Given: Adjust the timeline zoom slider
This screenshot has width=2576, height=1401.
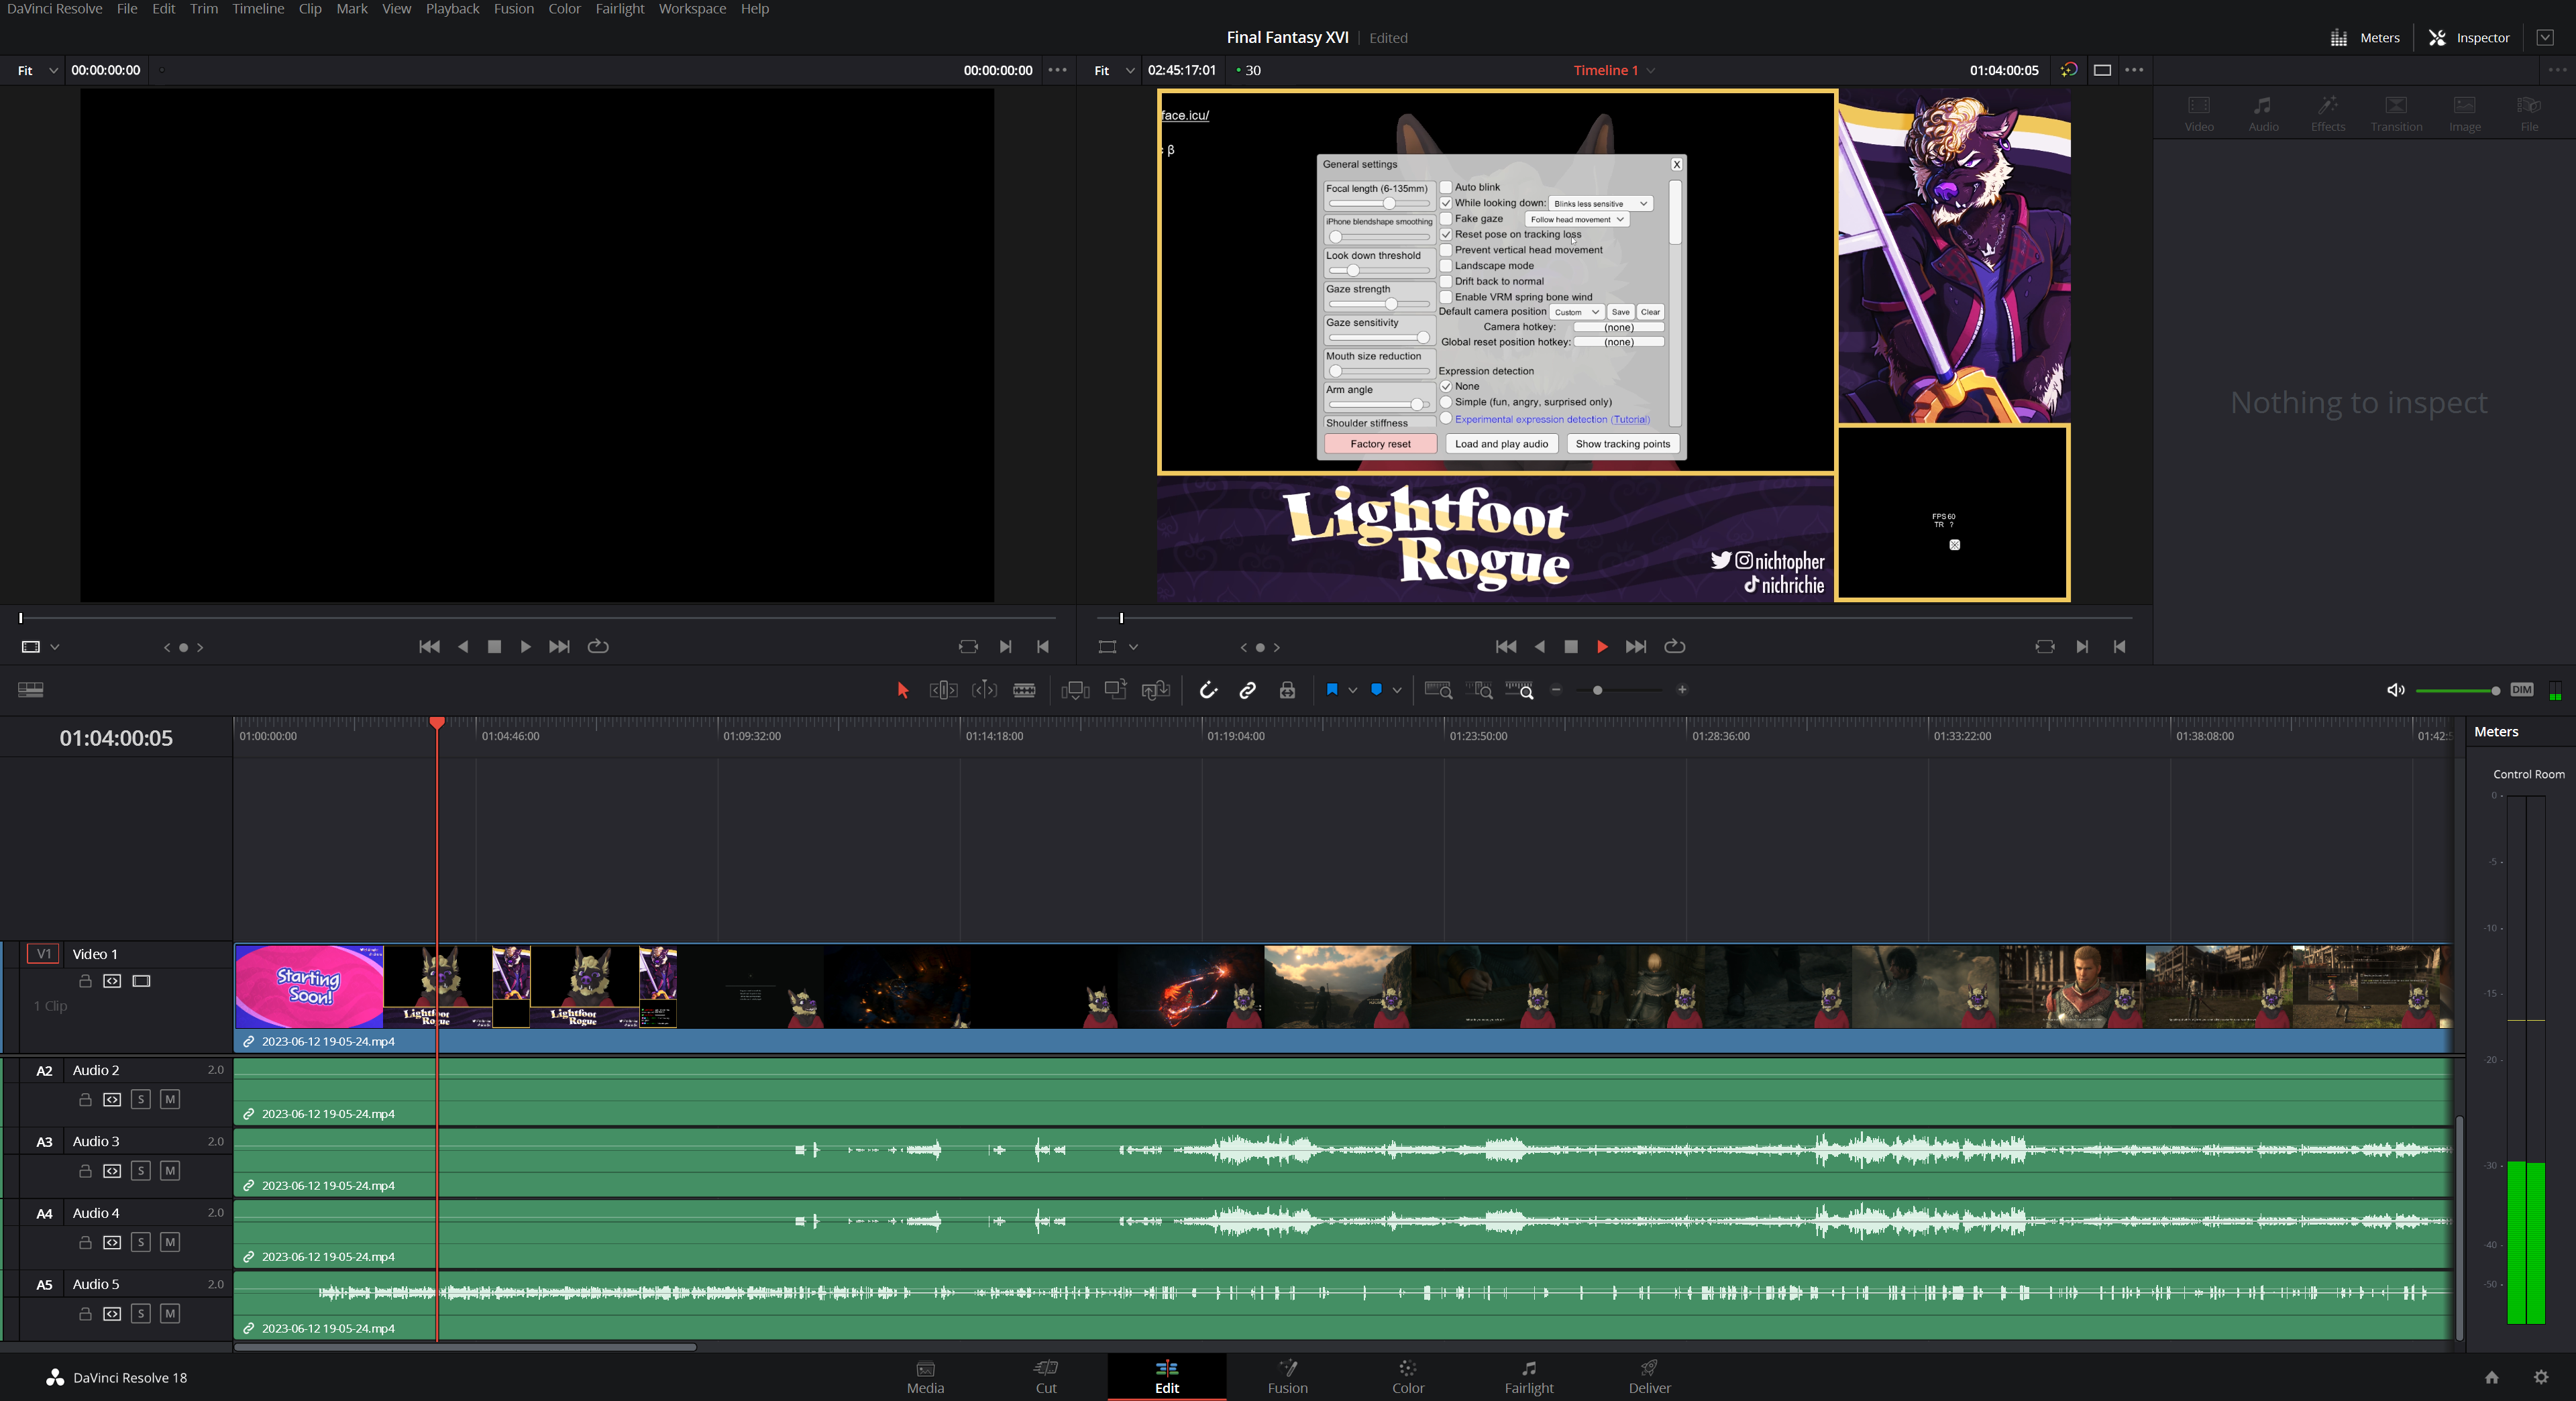Looking at the screenshot, I should tap(1597, 690).
